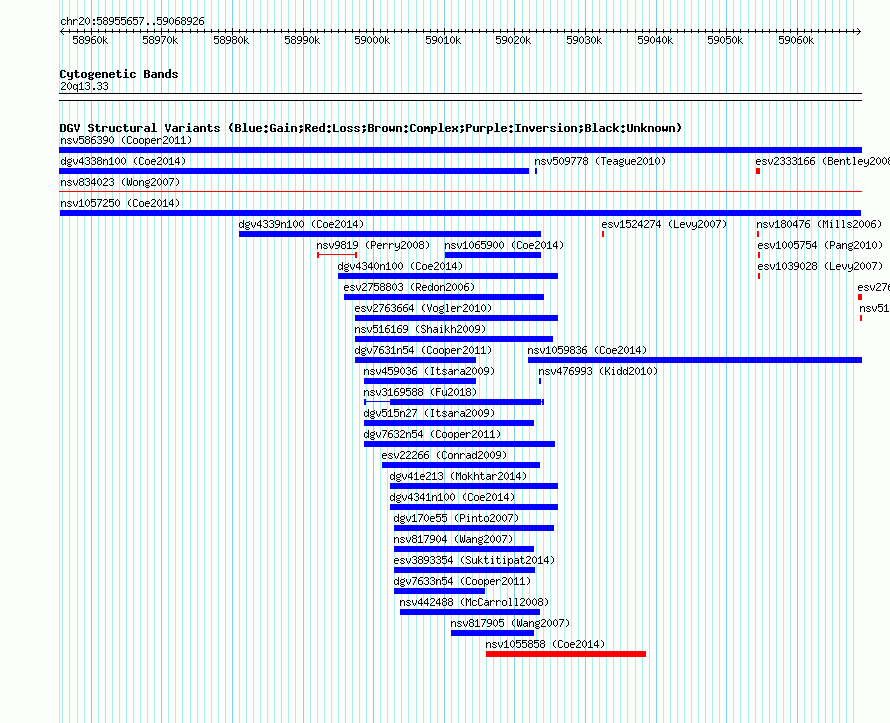Click the blue nsv817905 gain bar
Screen dimensions: 890x723
pyautogui.click(x=493, y=633)
